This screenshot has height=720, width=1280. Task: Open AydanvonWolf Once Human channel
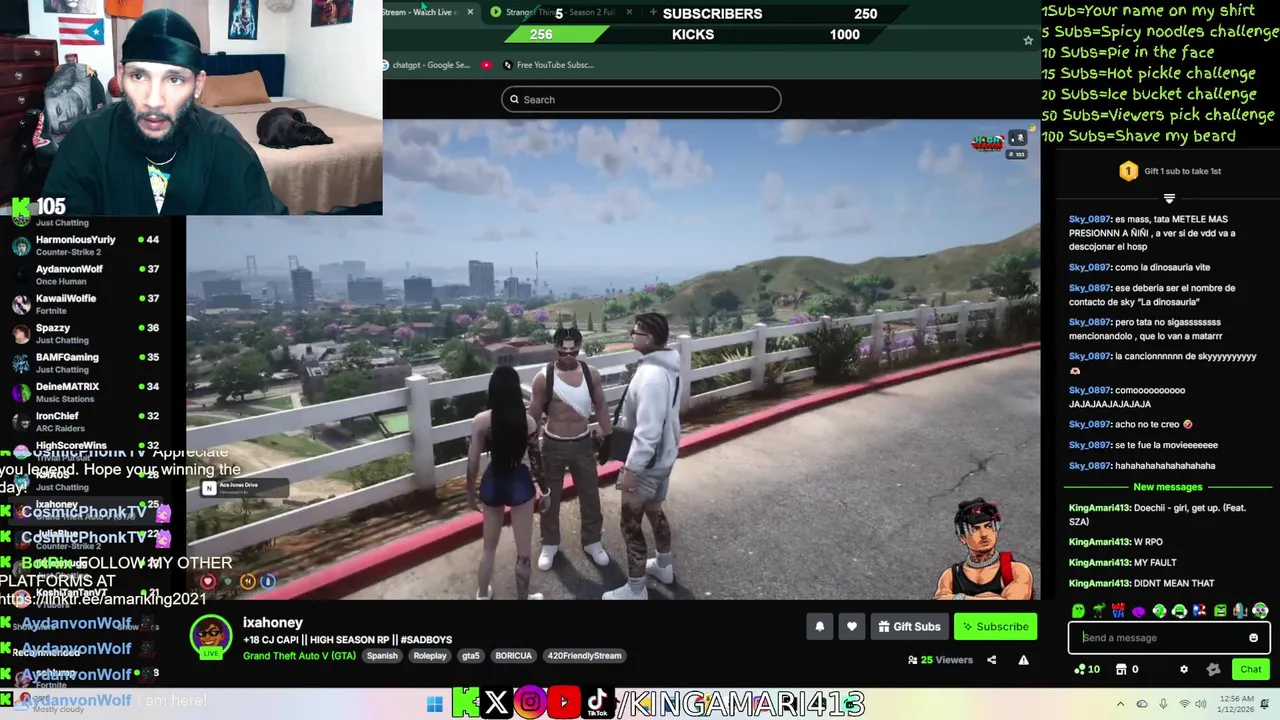pos(85,275)
